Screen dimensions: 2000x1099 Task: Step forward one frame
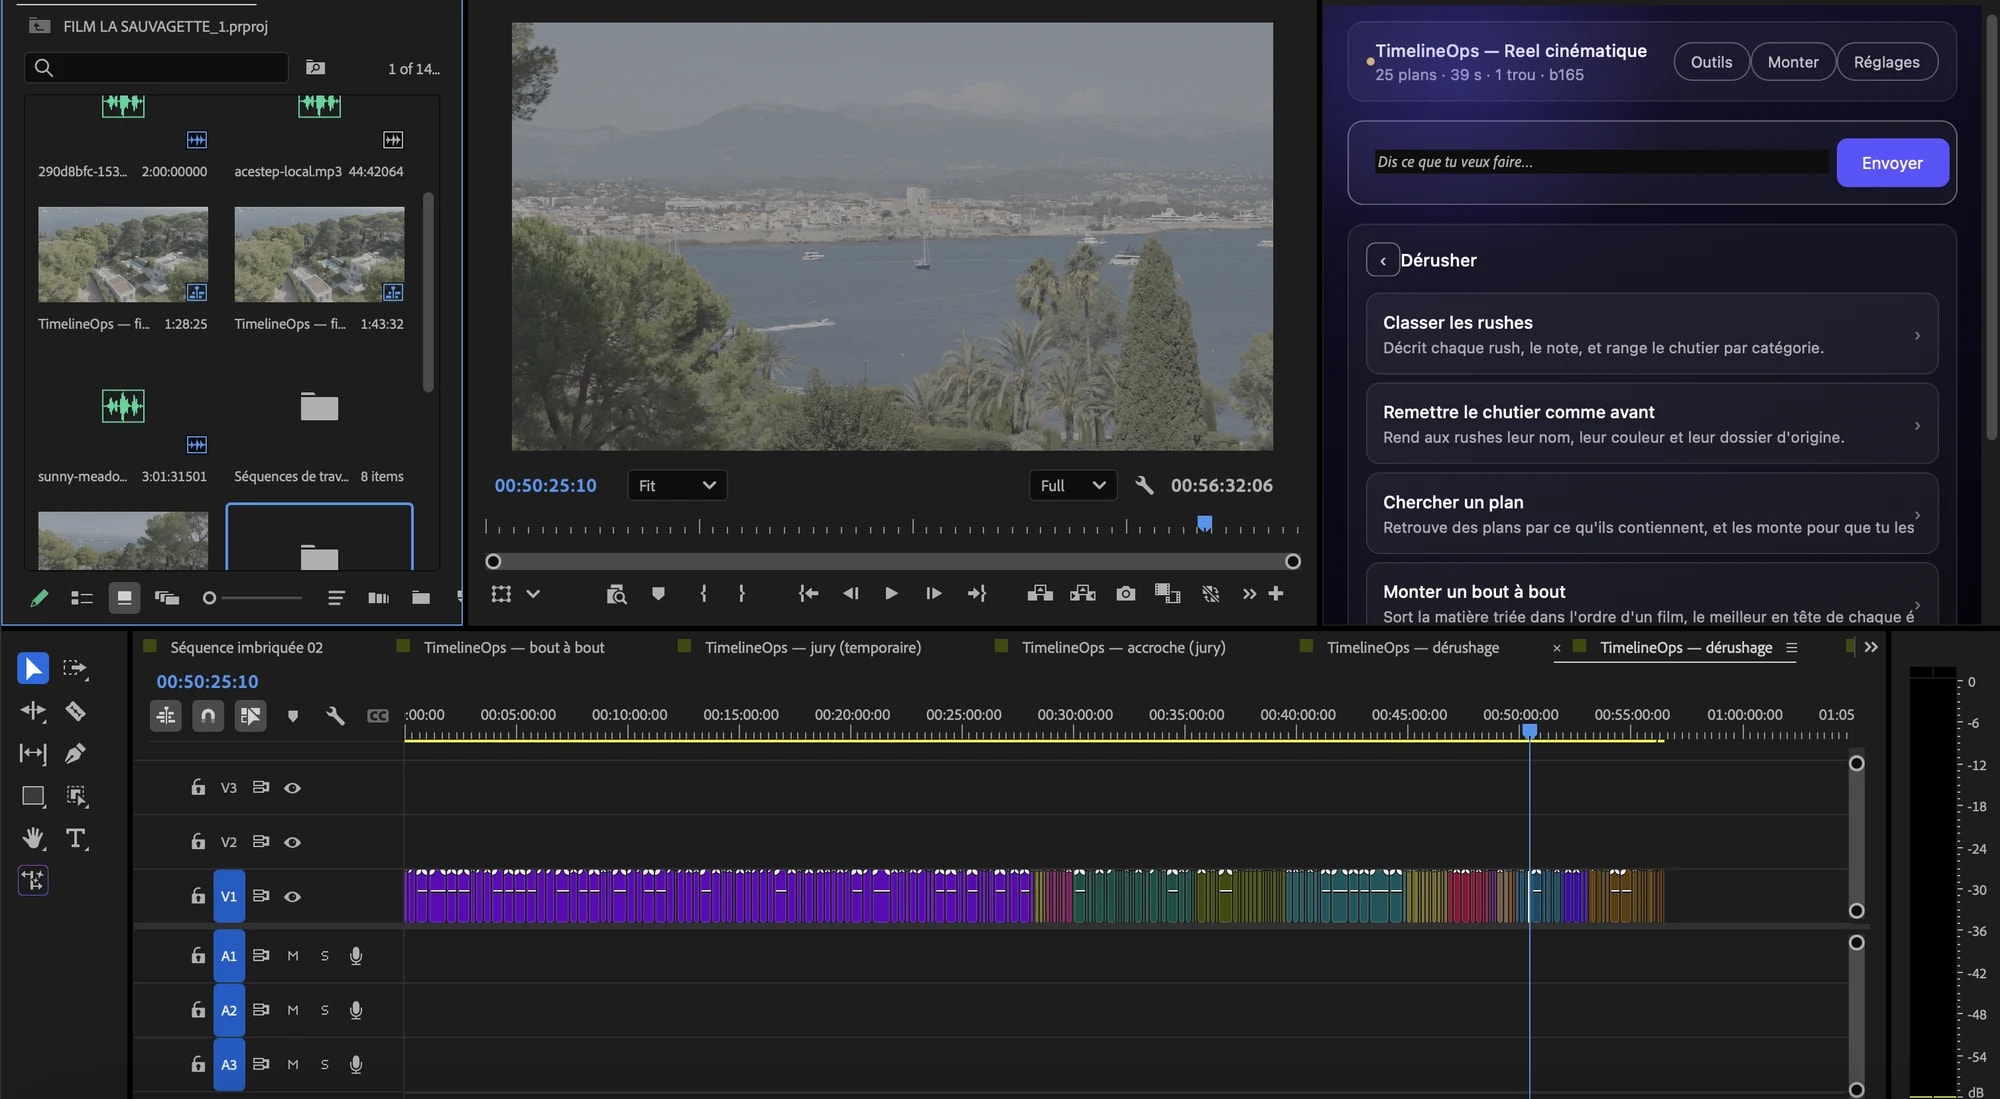click(x=933, y=594)
